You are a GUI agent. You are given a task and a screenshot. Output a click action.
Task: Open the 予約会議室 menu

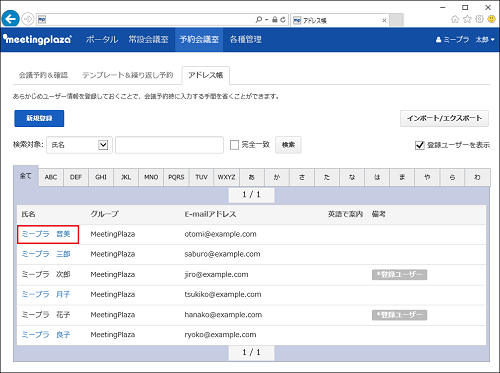[199, 39]
